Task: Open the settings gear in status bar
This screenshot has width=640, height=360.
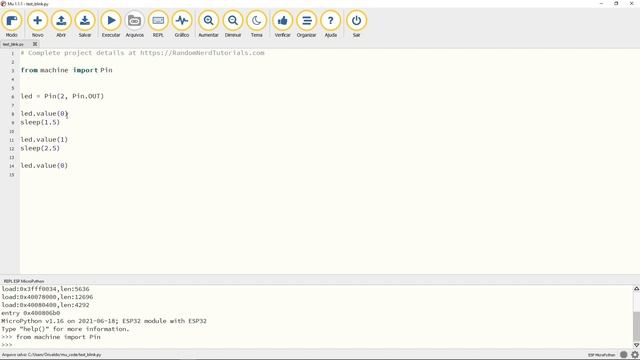Action: [x=635, y=355]
